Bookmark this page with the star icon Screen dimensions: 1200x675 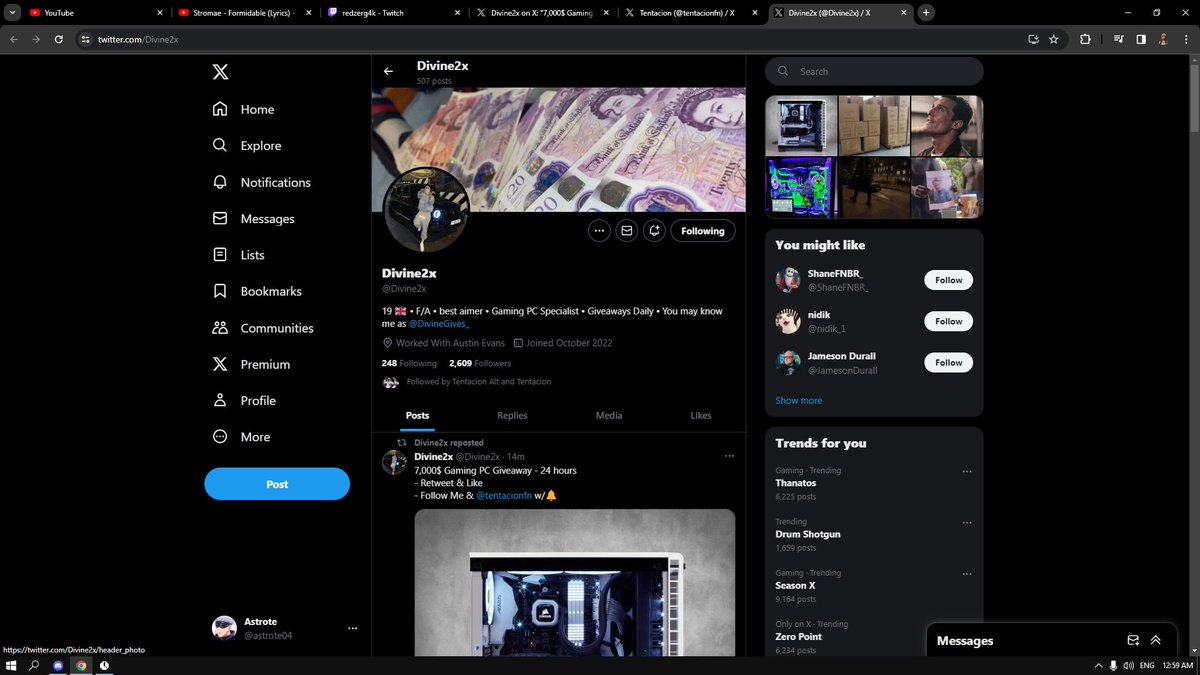1053,39
